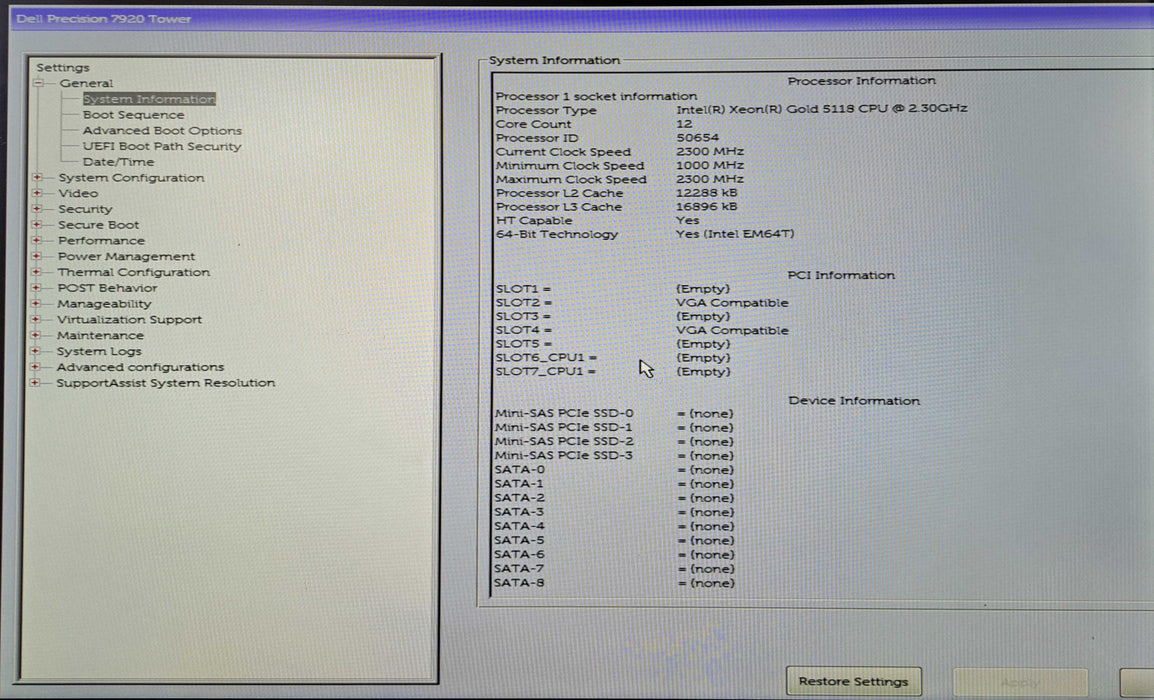This screenshot has width=1154, height=700.
Task: Click the SLOT7_CPU1 row
Action: click(612, 372)
